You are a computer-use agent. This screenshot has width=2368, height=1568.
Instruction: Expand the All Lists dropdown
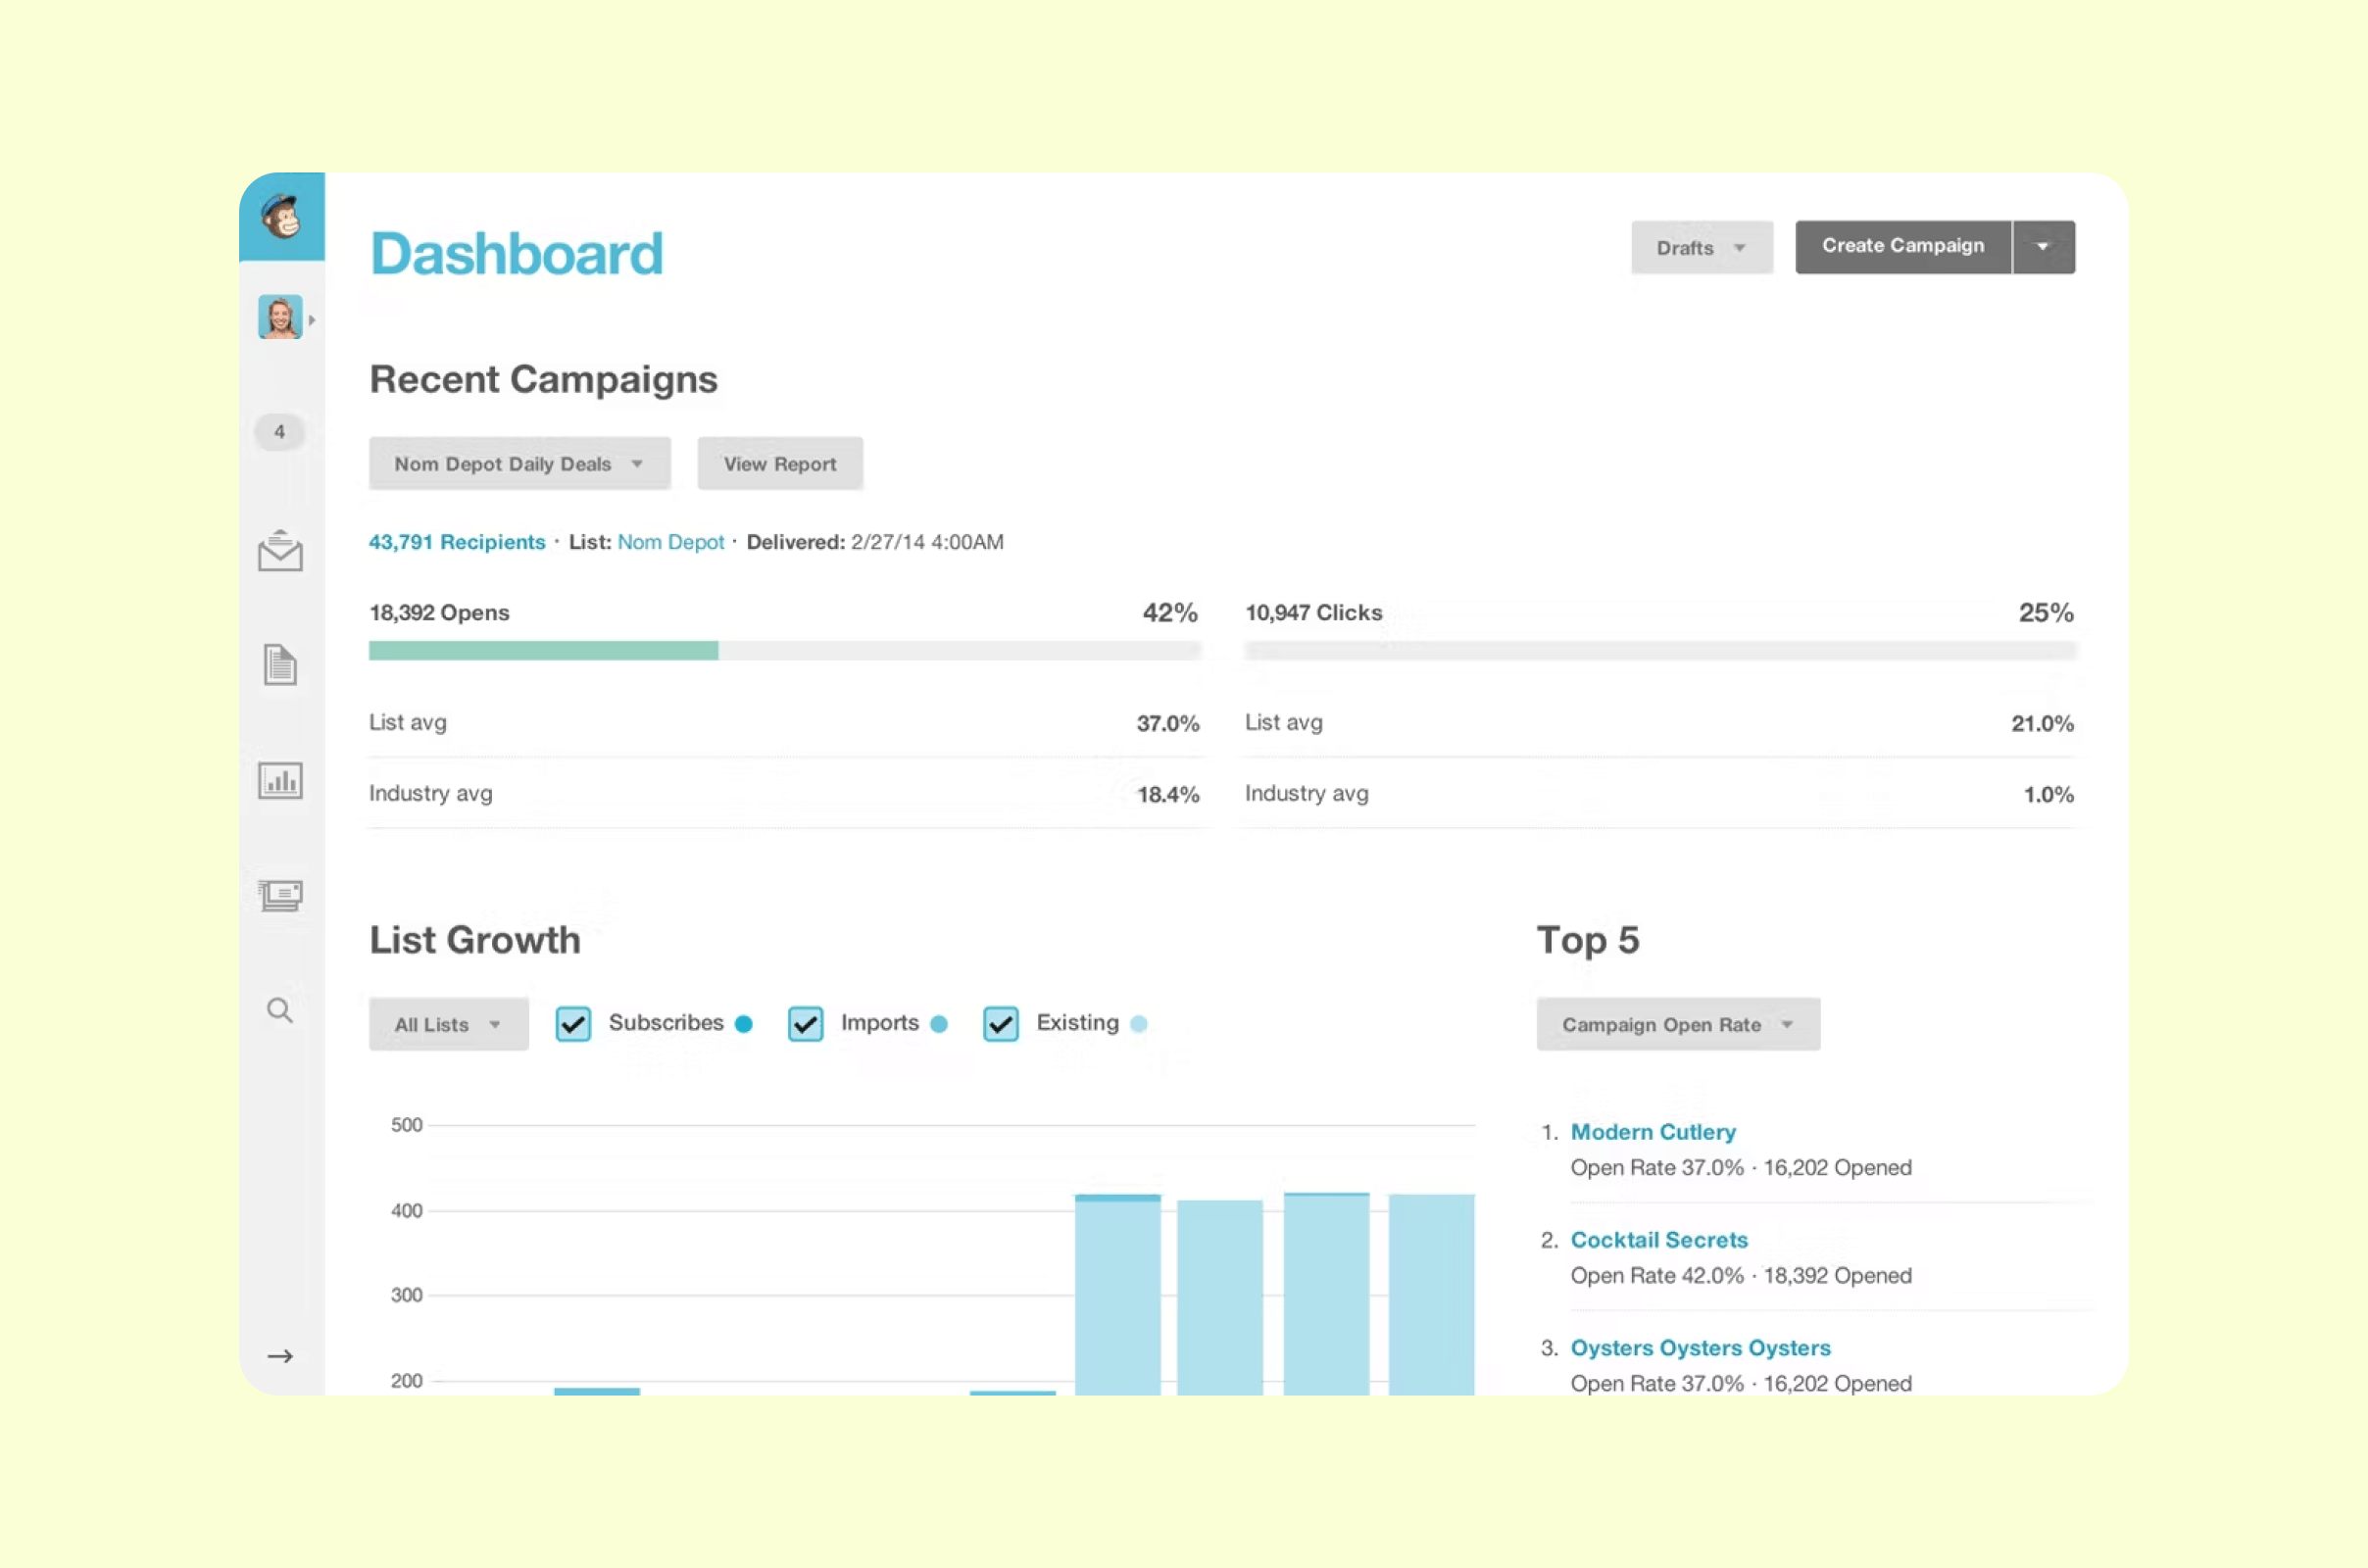point(447,1023)
